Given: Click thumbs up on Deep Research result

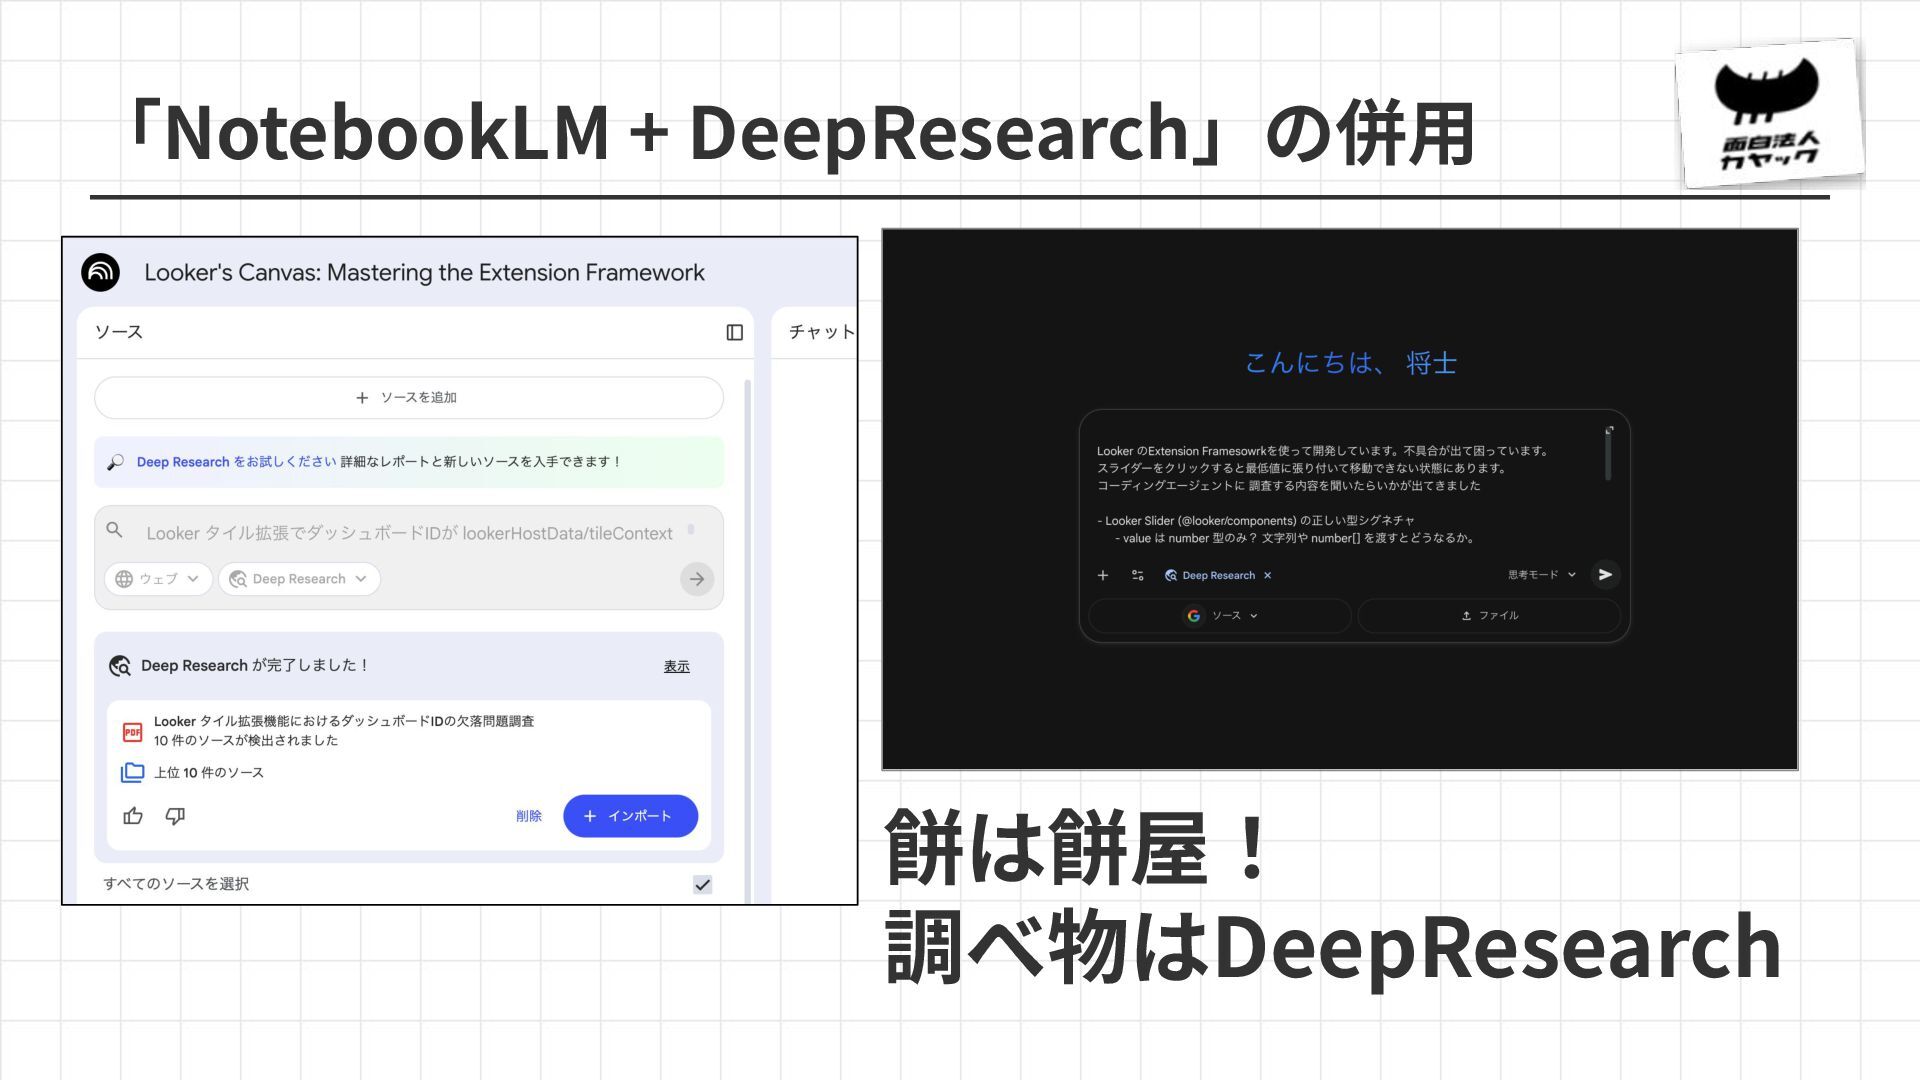Looking at the screenshot, I should pos(133,816).
